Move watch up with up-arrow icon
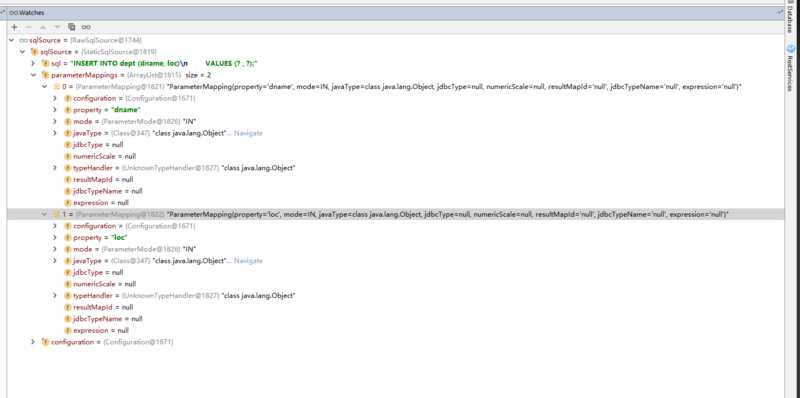800x398 pixels. (x=43, y=27)
